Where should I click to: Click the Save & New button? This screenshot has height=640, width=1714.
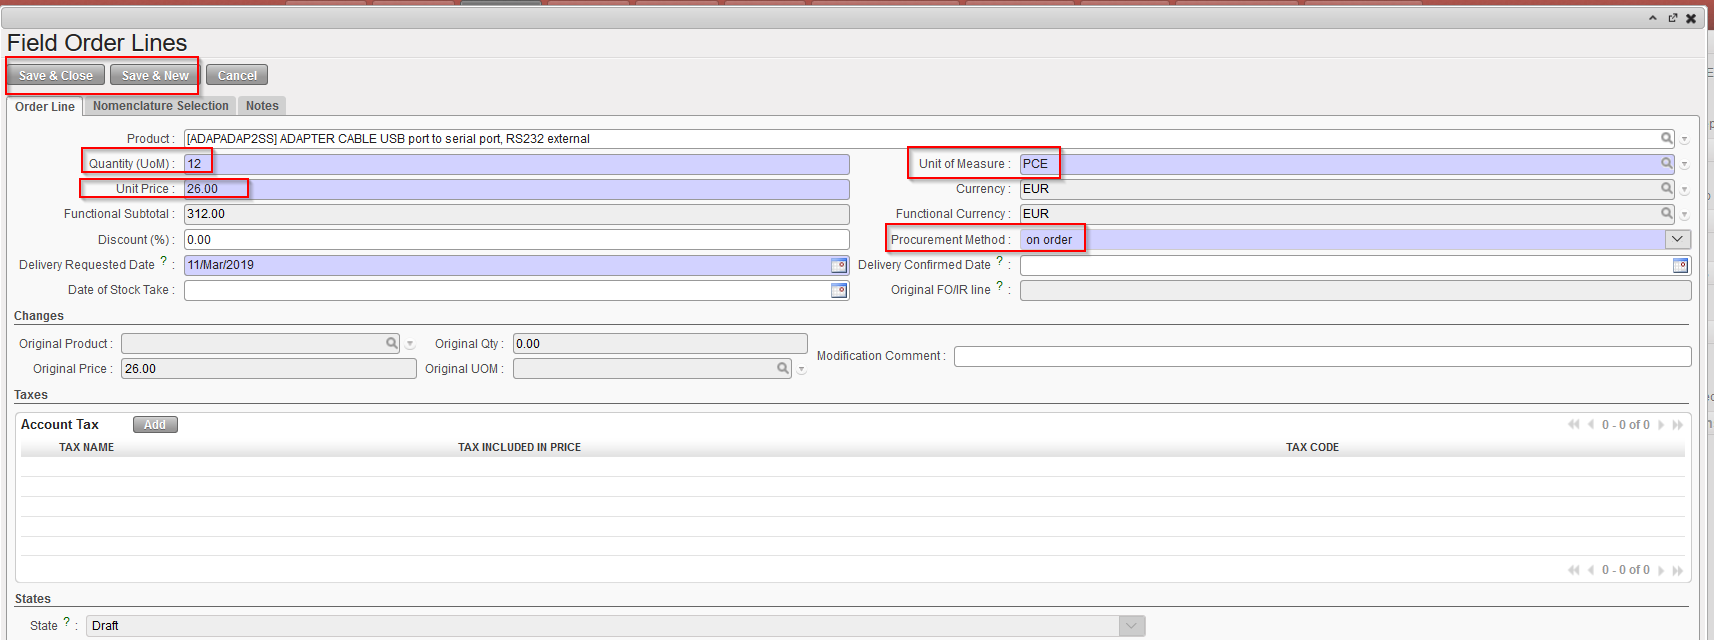[155, 76]
